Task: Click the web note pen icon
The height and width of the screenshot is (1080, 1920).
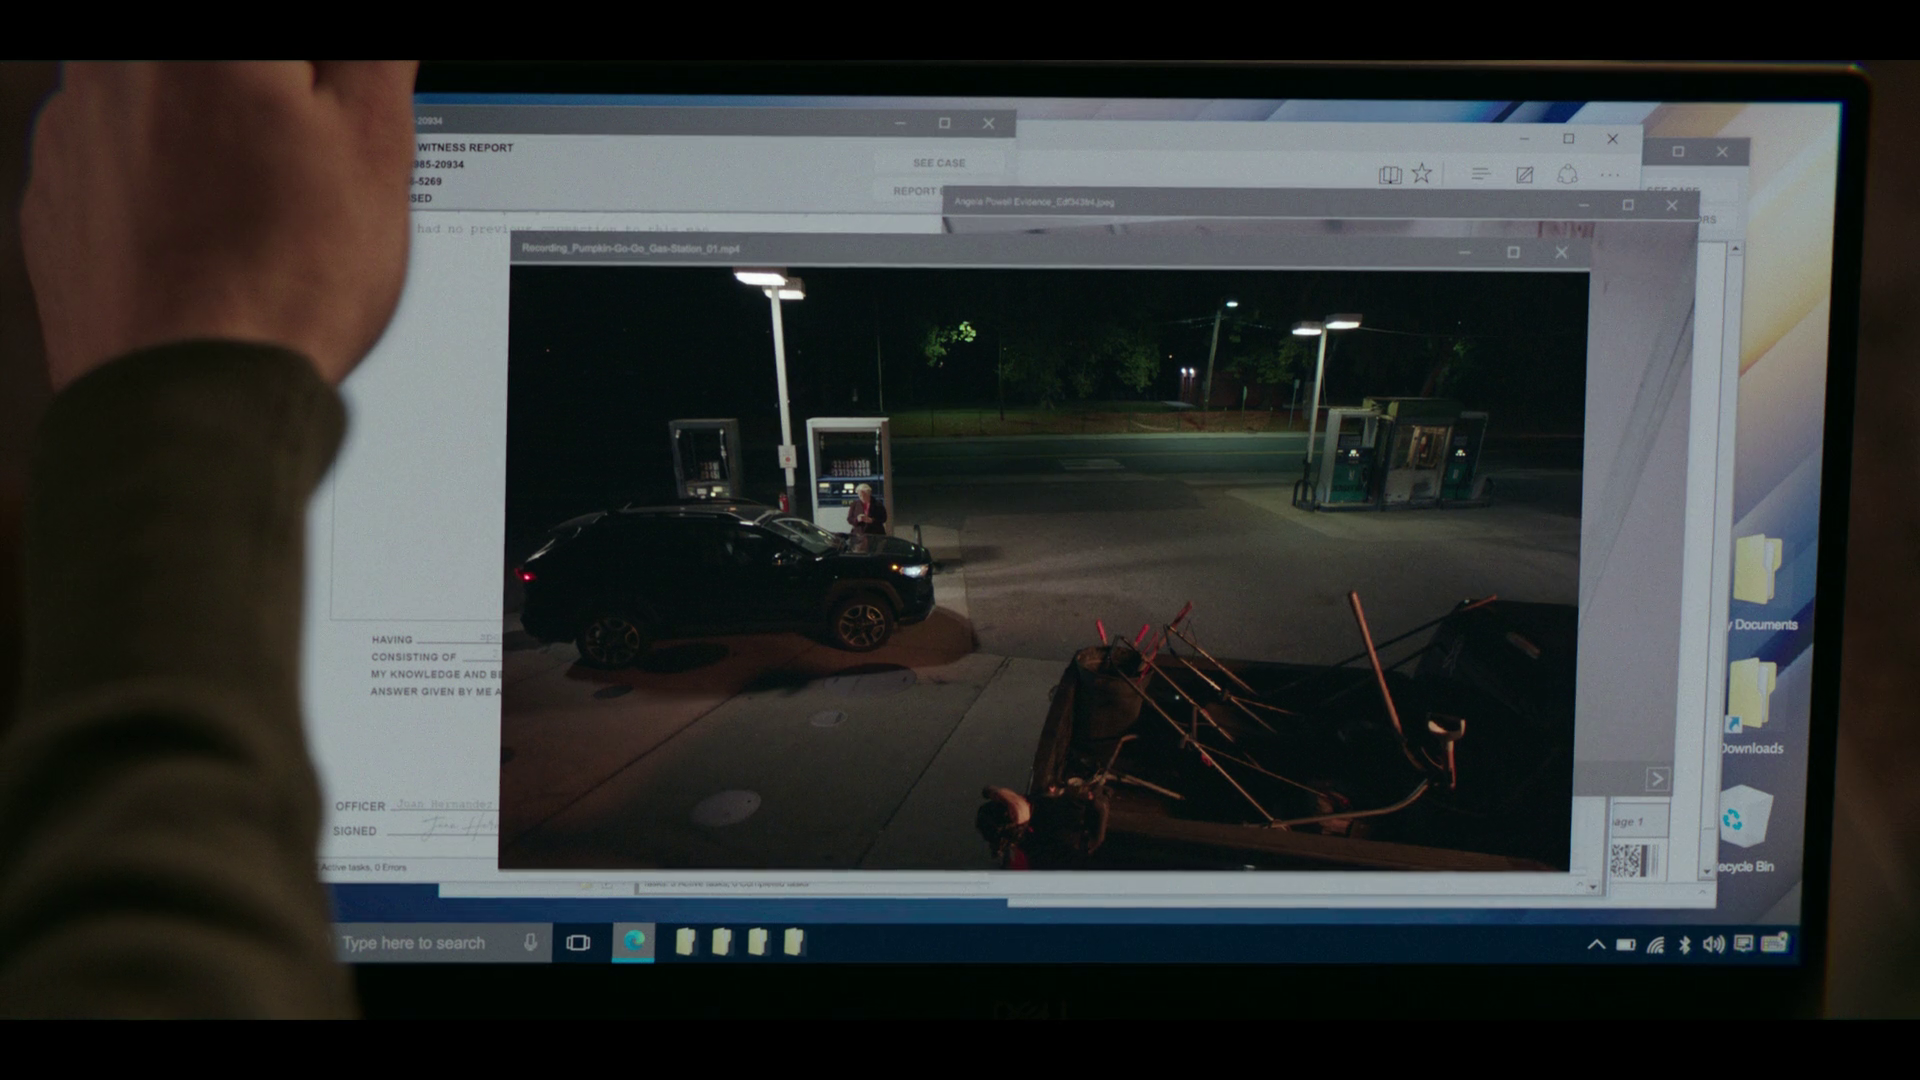Action: 1524,175
